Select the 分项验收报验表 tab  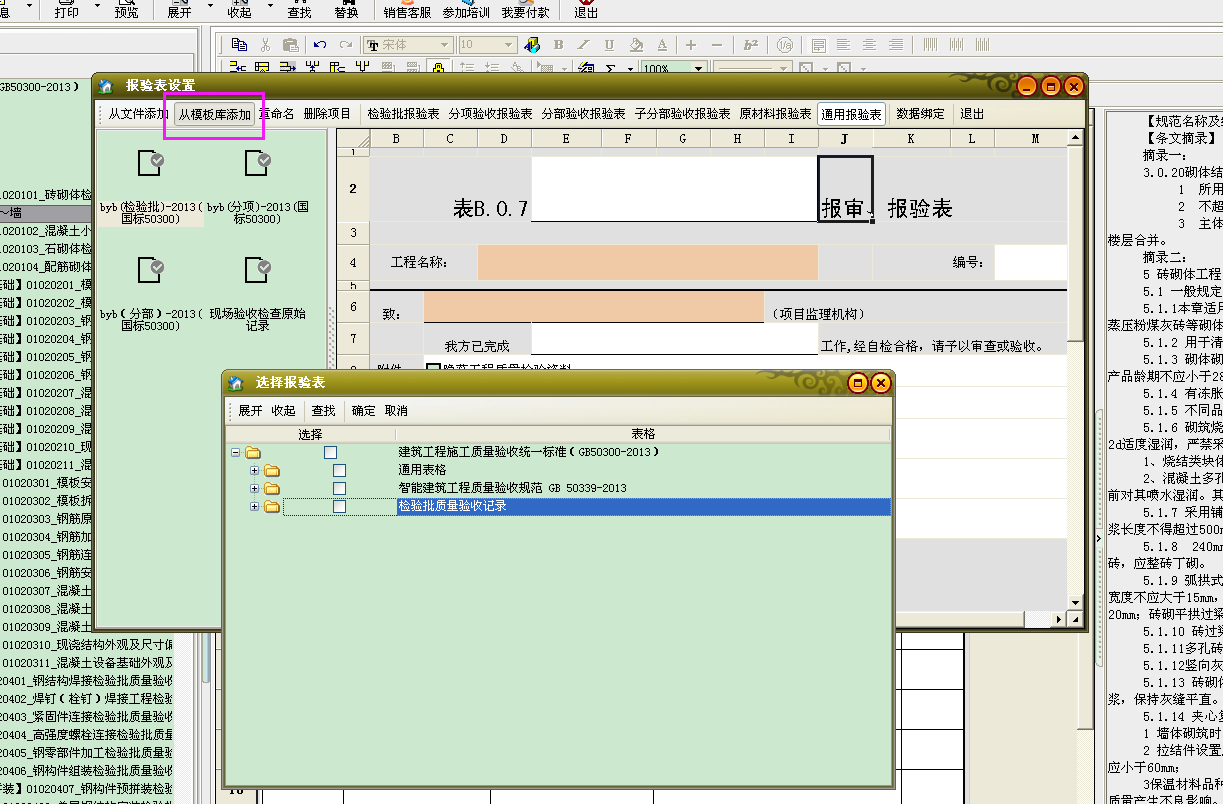click(490, 114)
